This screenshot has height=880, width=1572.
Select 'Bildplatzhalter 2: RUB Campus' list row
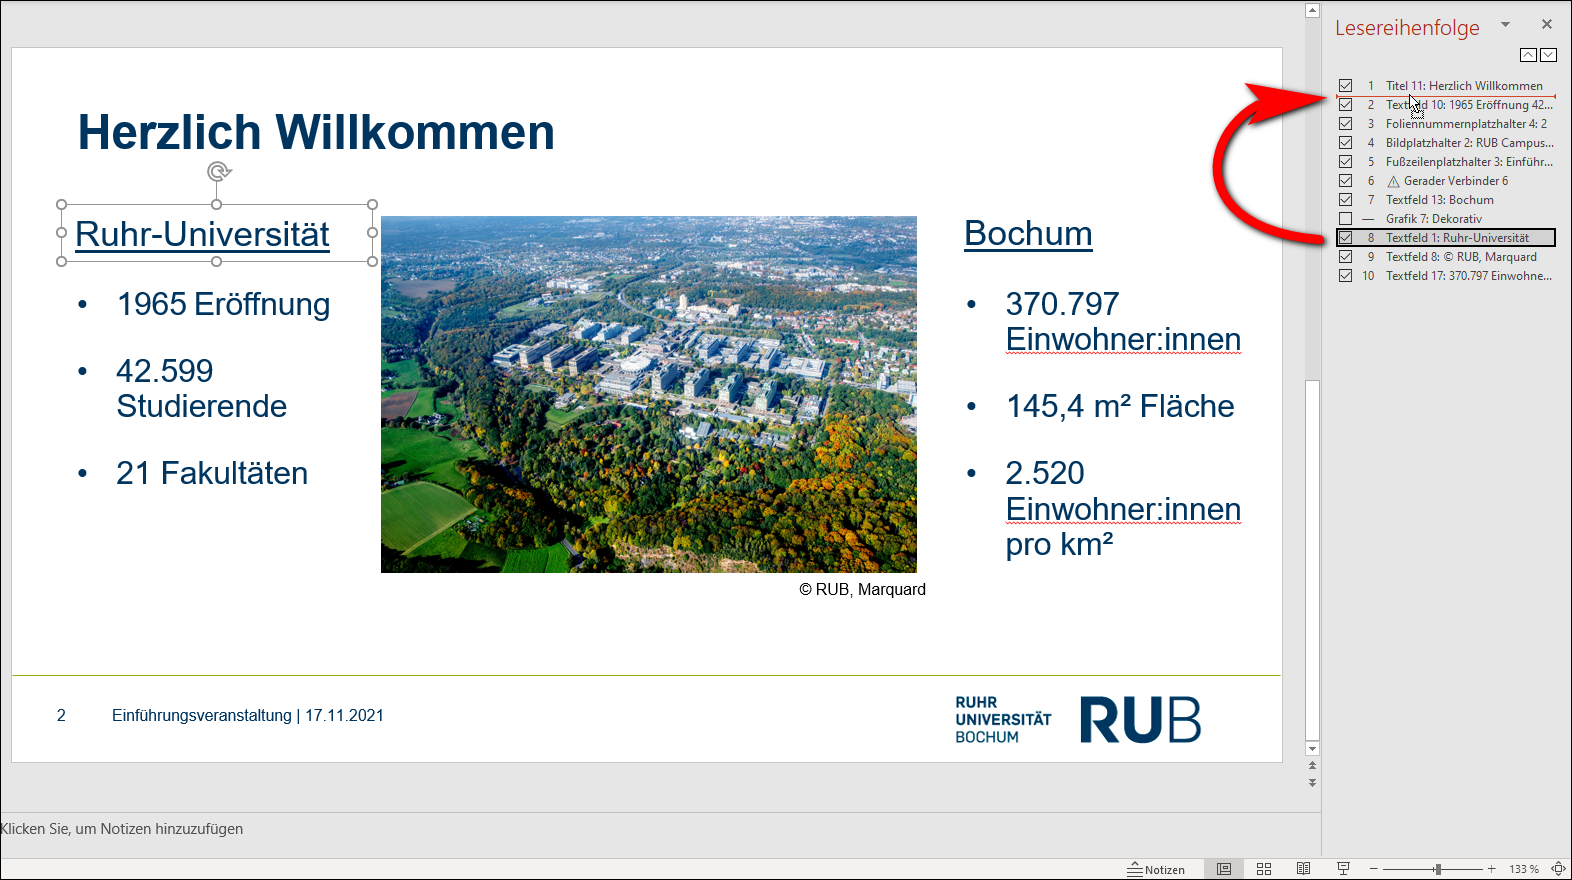pos(1446,143)
